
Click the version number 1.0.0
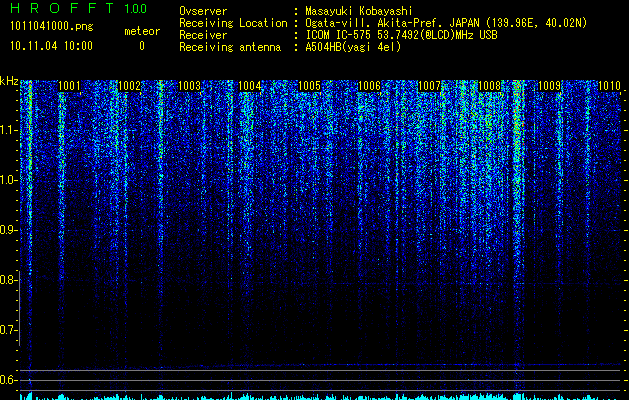(x=135, y=8)
